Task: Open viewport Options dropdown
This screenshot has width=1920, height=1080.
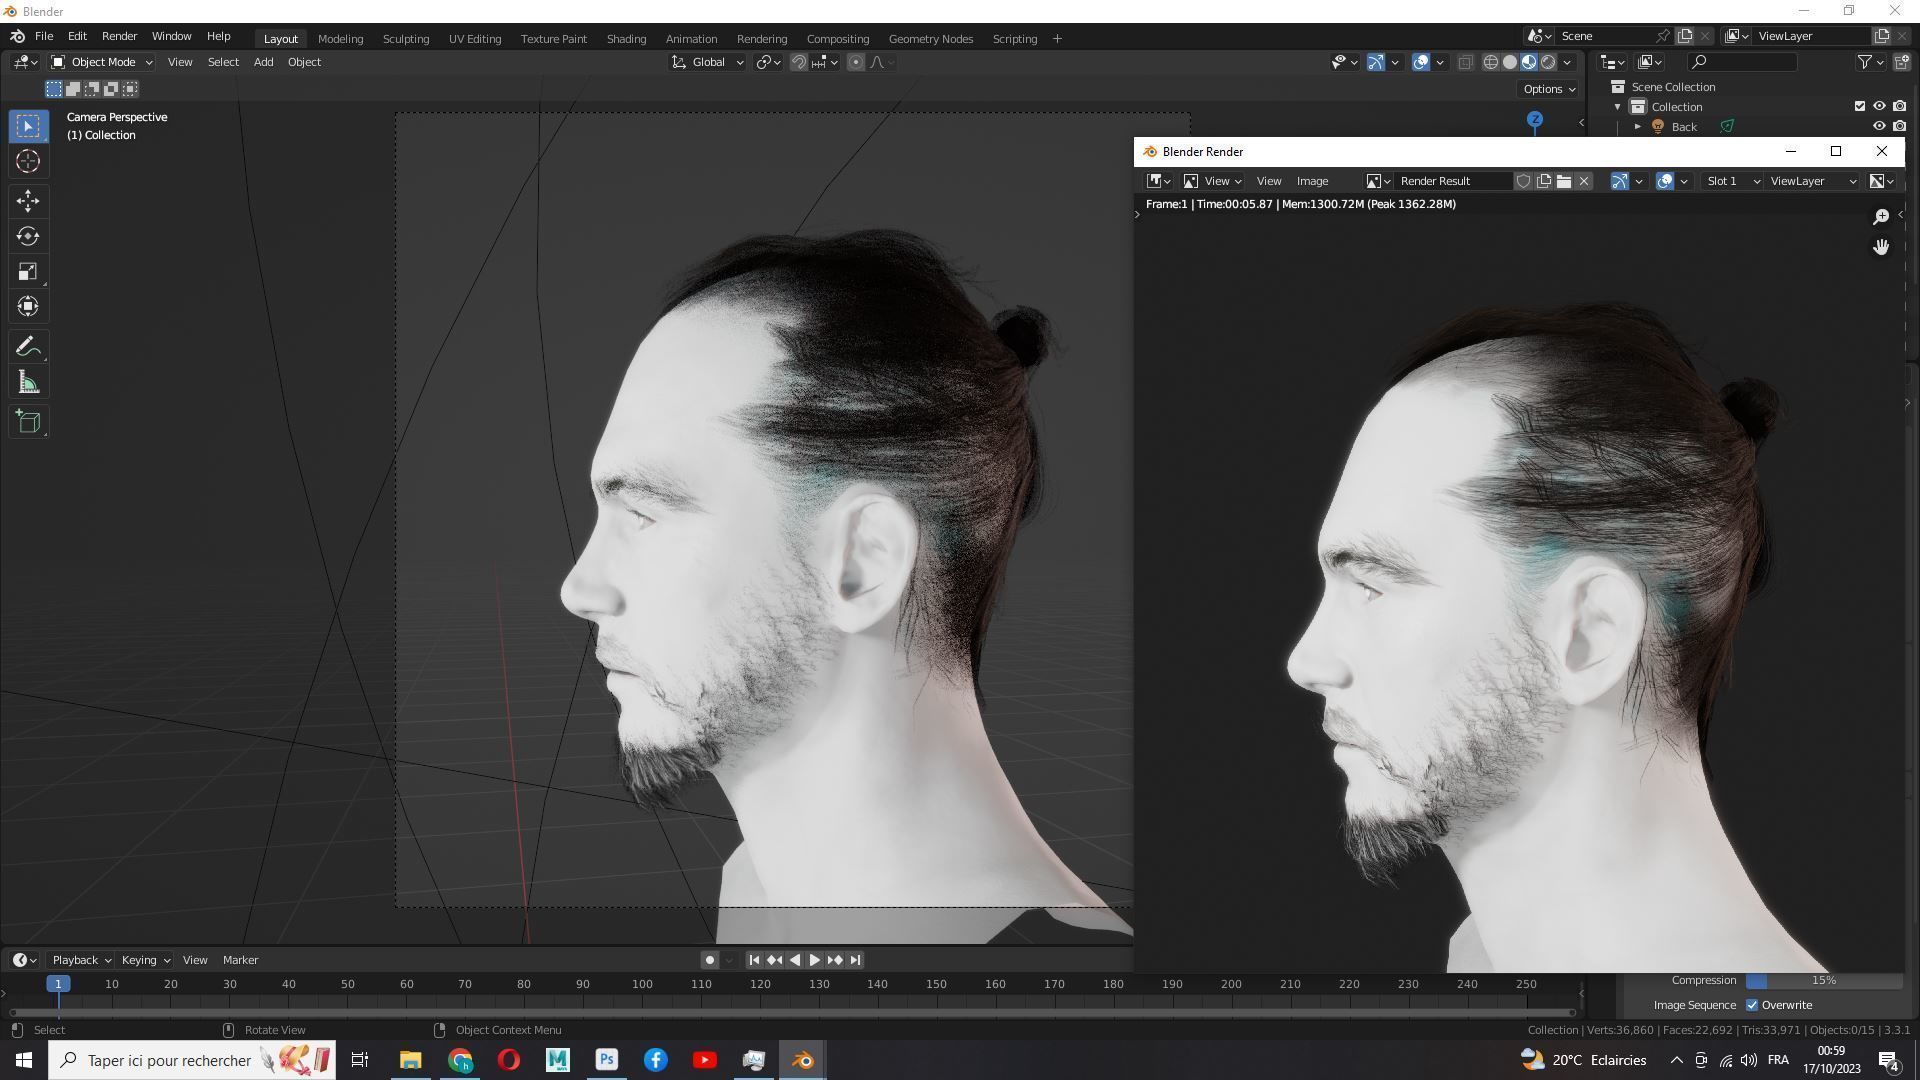Action: (1549, 89)
